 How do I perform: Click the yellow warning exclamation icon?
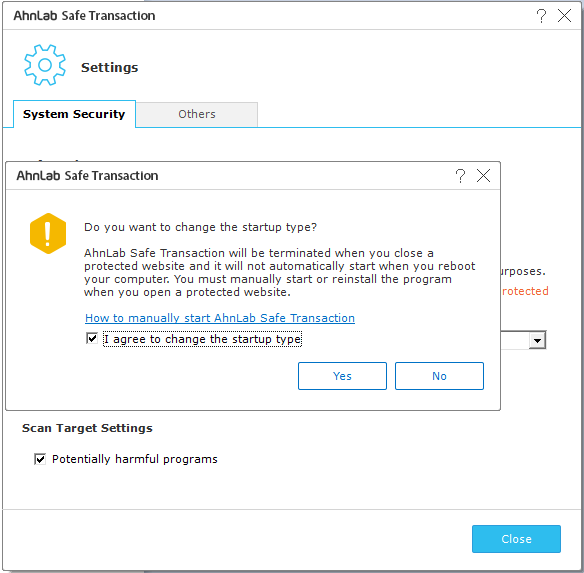coord(48,234)
